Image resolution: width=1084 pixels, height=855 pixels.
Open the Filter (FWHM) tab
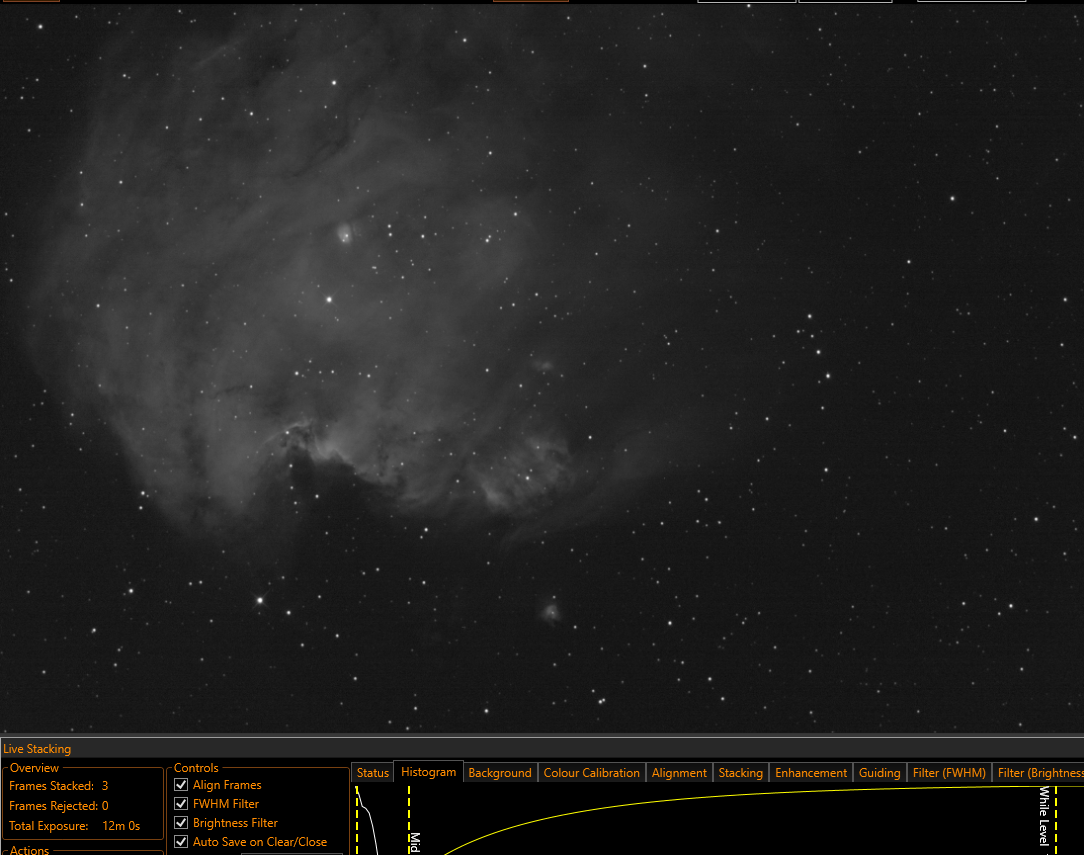[949, 773]
